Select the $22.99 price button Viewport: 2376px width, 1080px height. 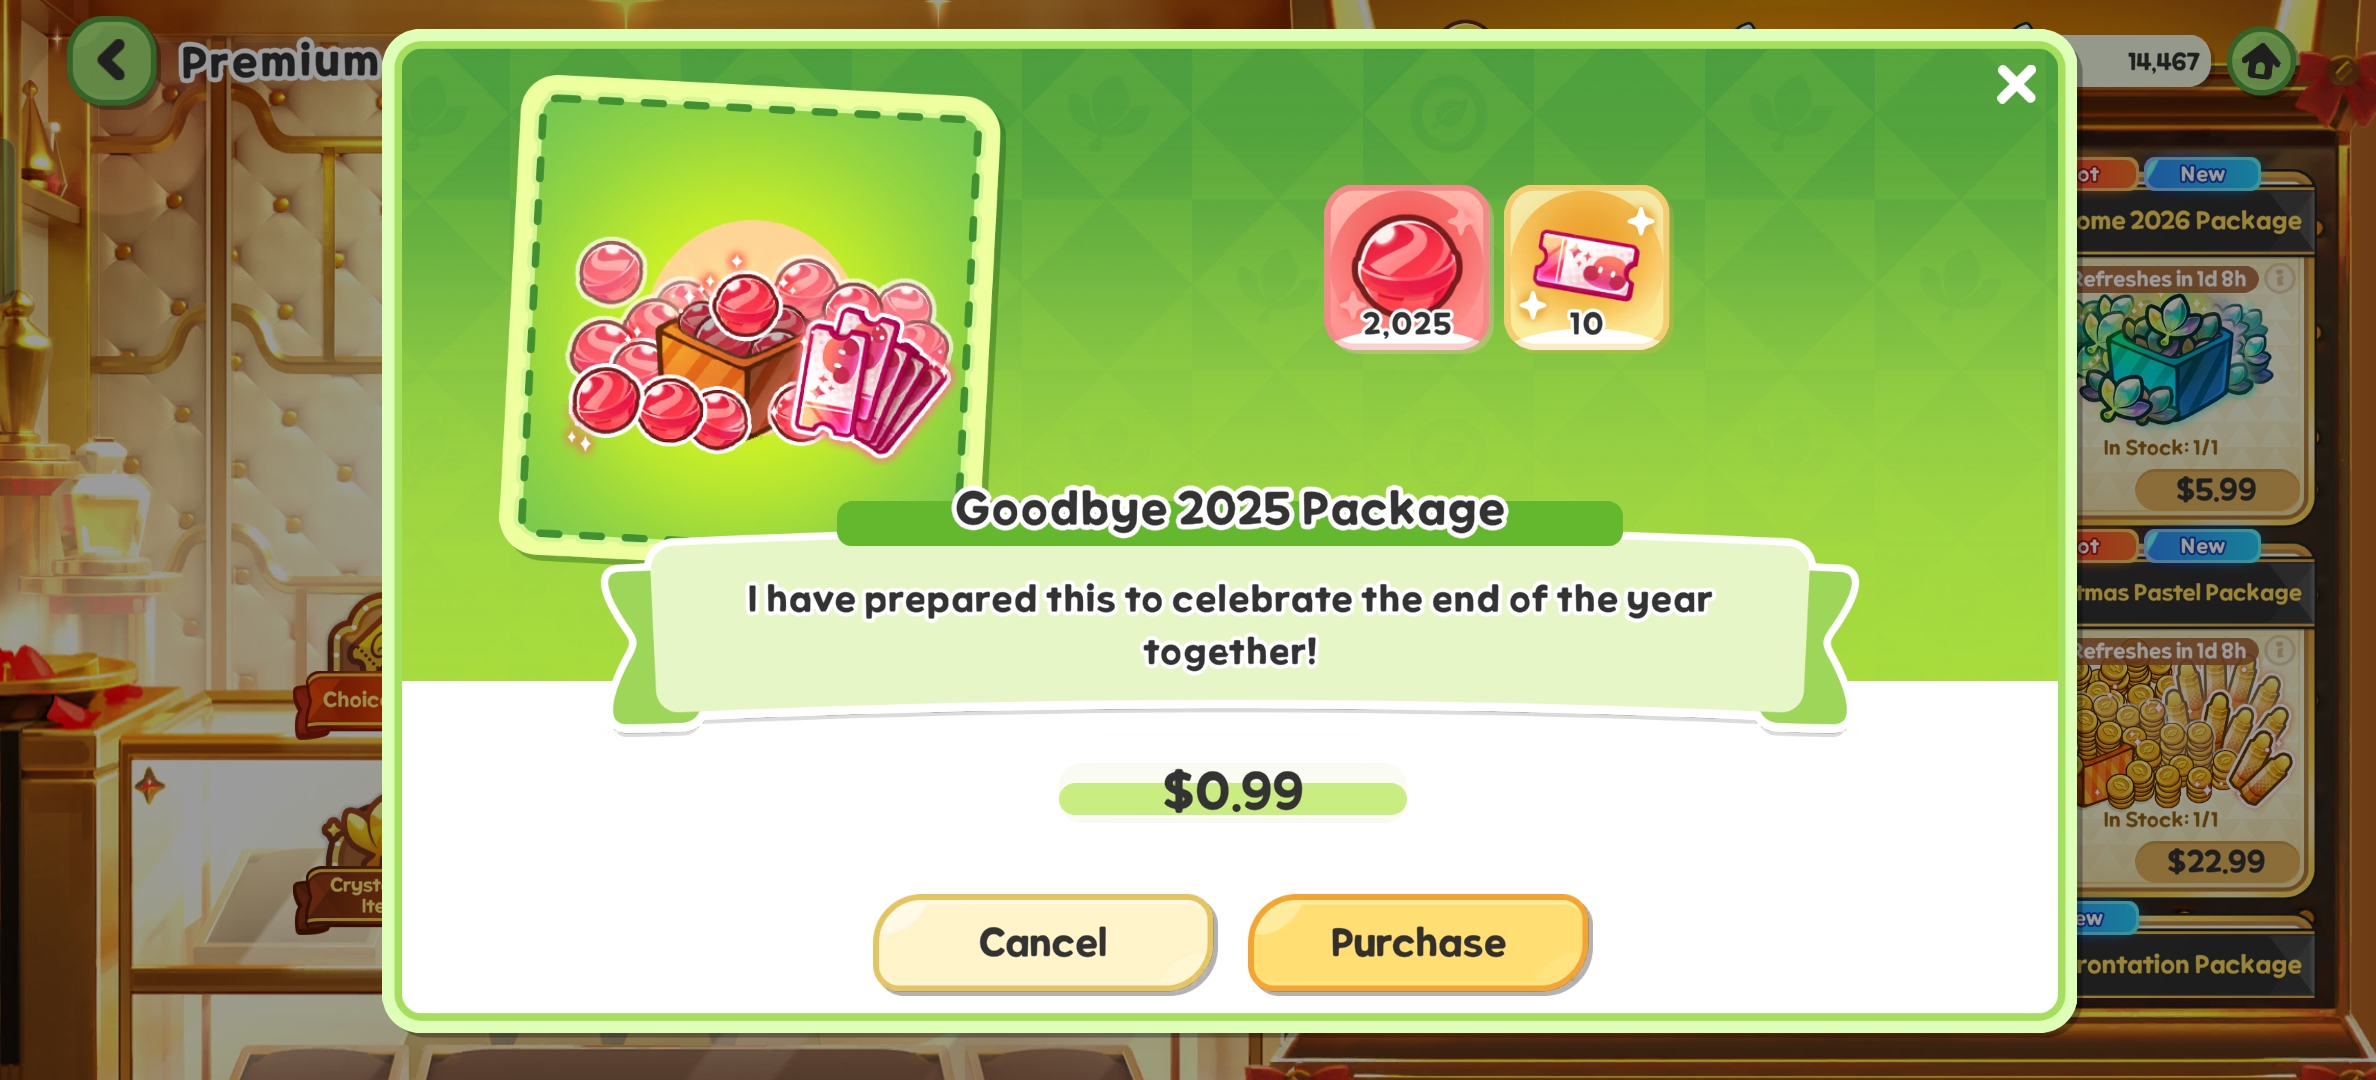click(2216, 862)
